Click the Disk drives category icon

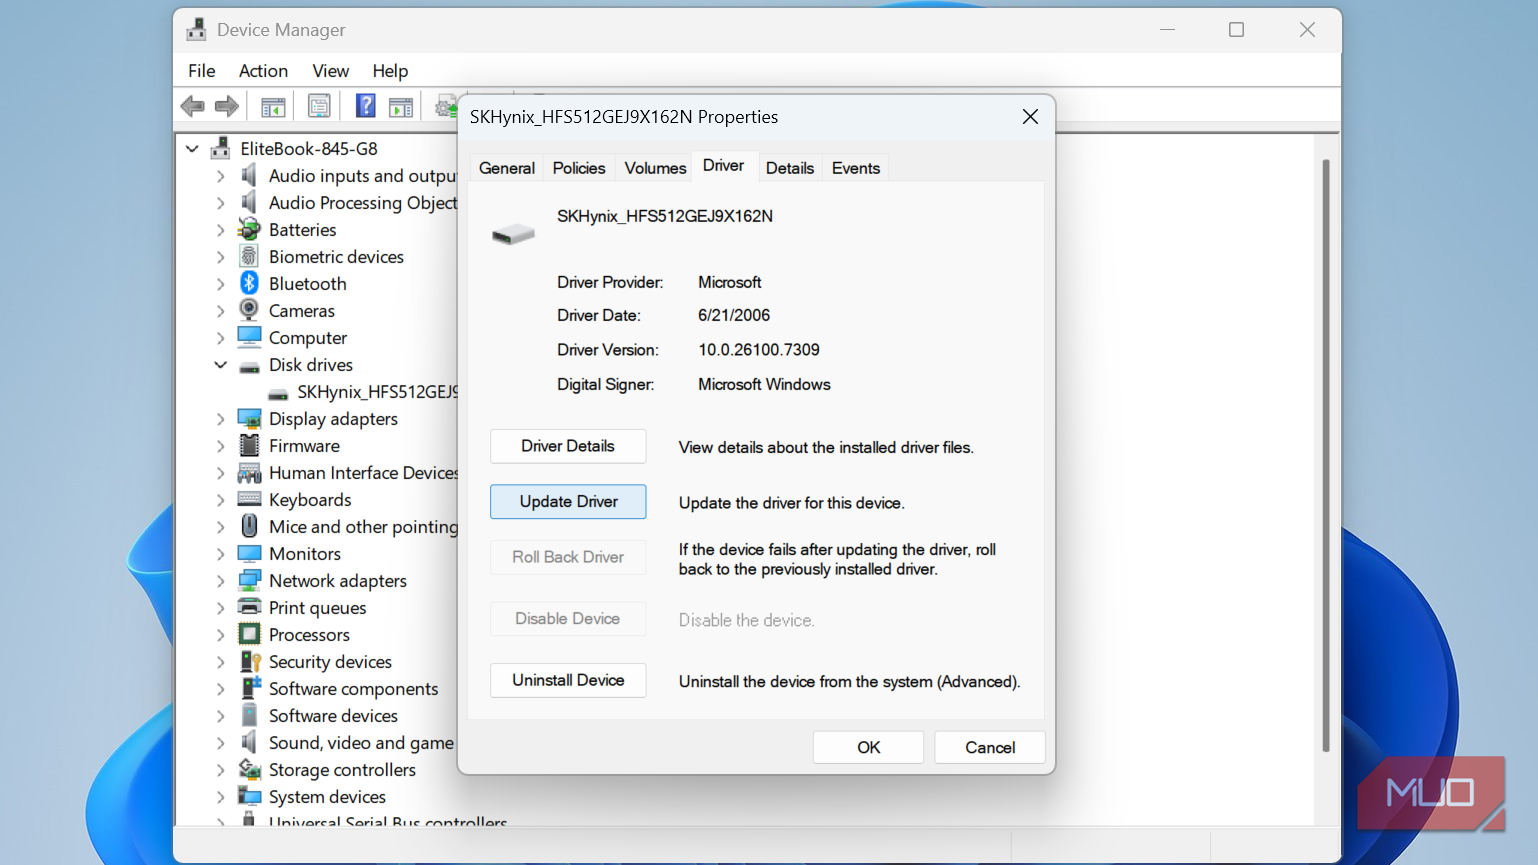pyautogui.click(x=249, y=366)
